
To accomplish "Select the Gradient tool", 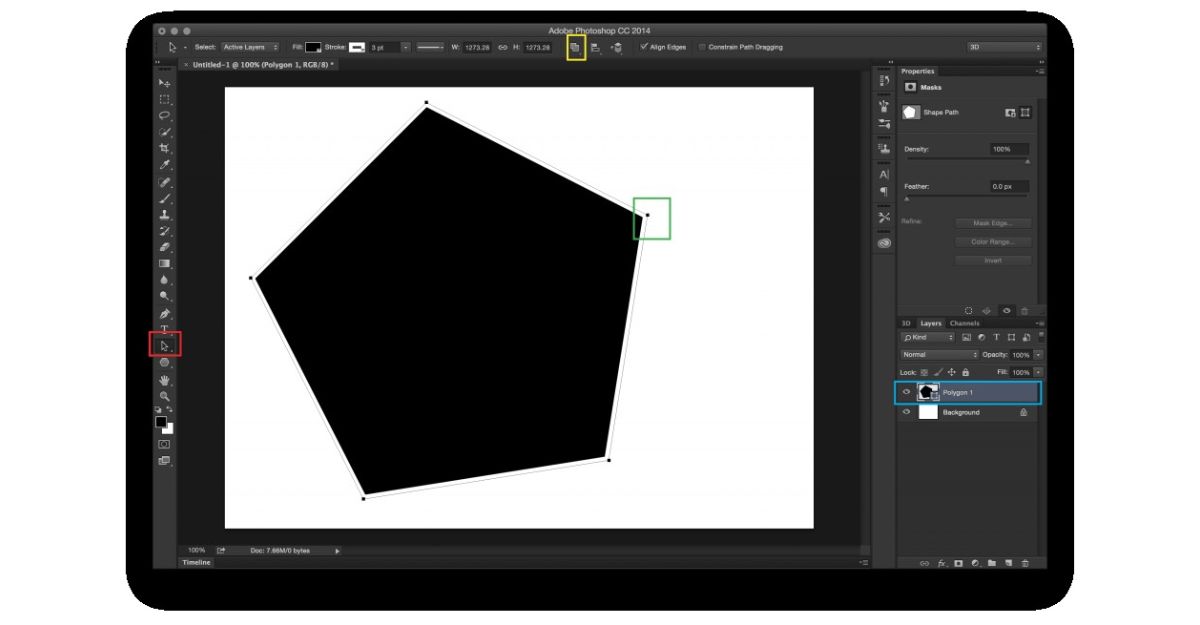I will pos(164,264).
